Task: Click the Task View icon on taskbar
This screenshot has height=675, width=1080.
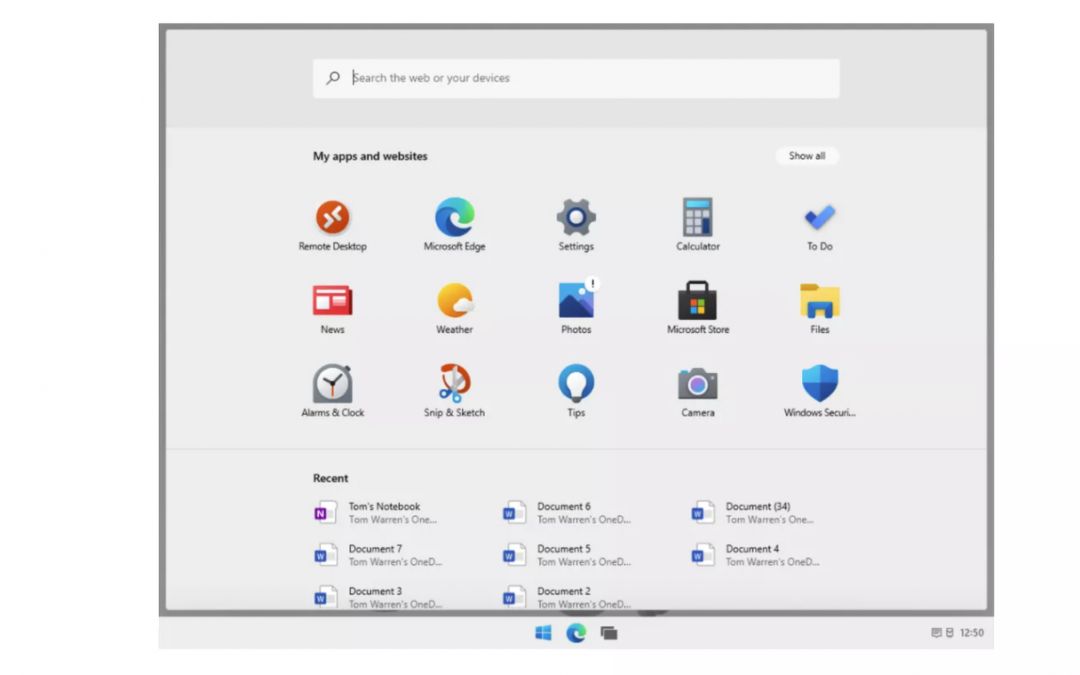Action: (x=609, y=633)
